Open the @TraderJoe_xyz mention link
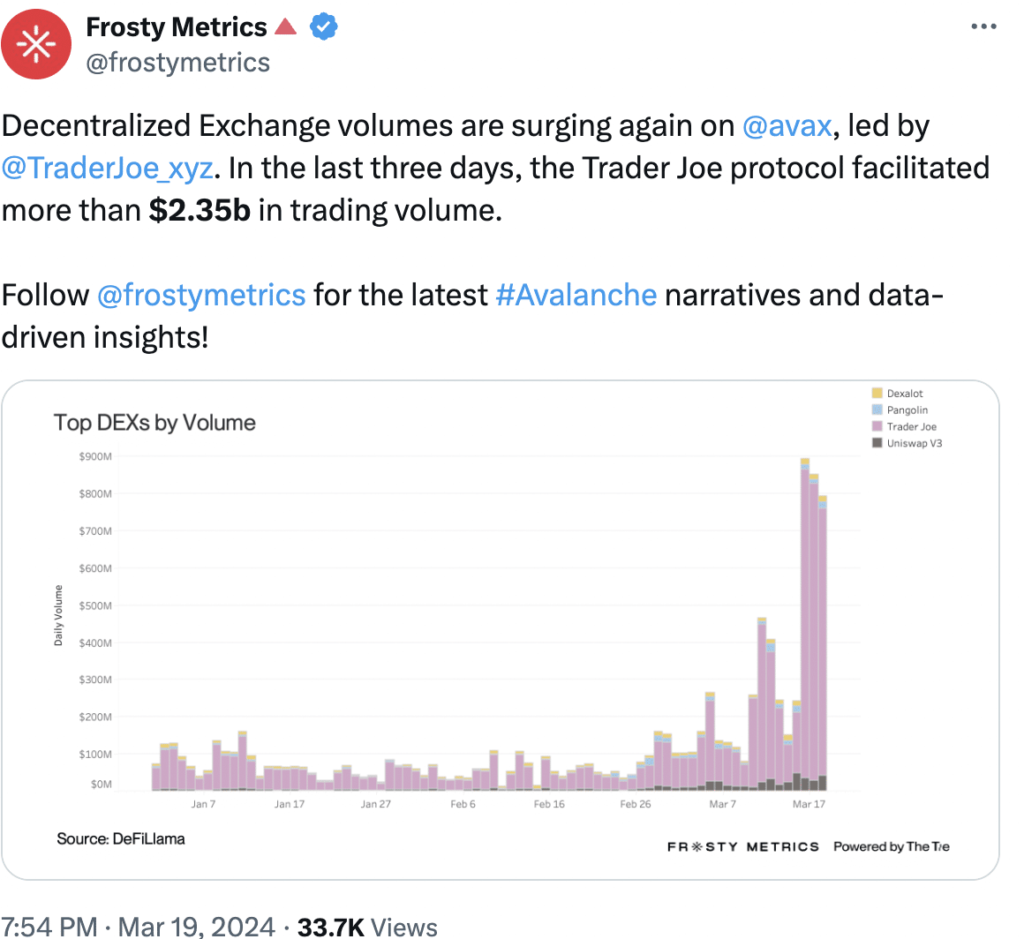 (x=106, y=168)
